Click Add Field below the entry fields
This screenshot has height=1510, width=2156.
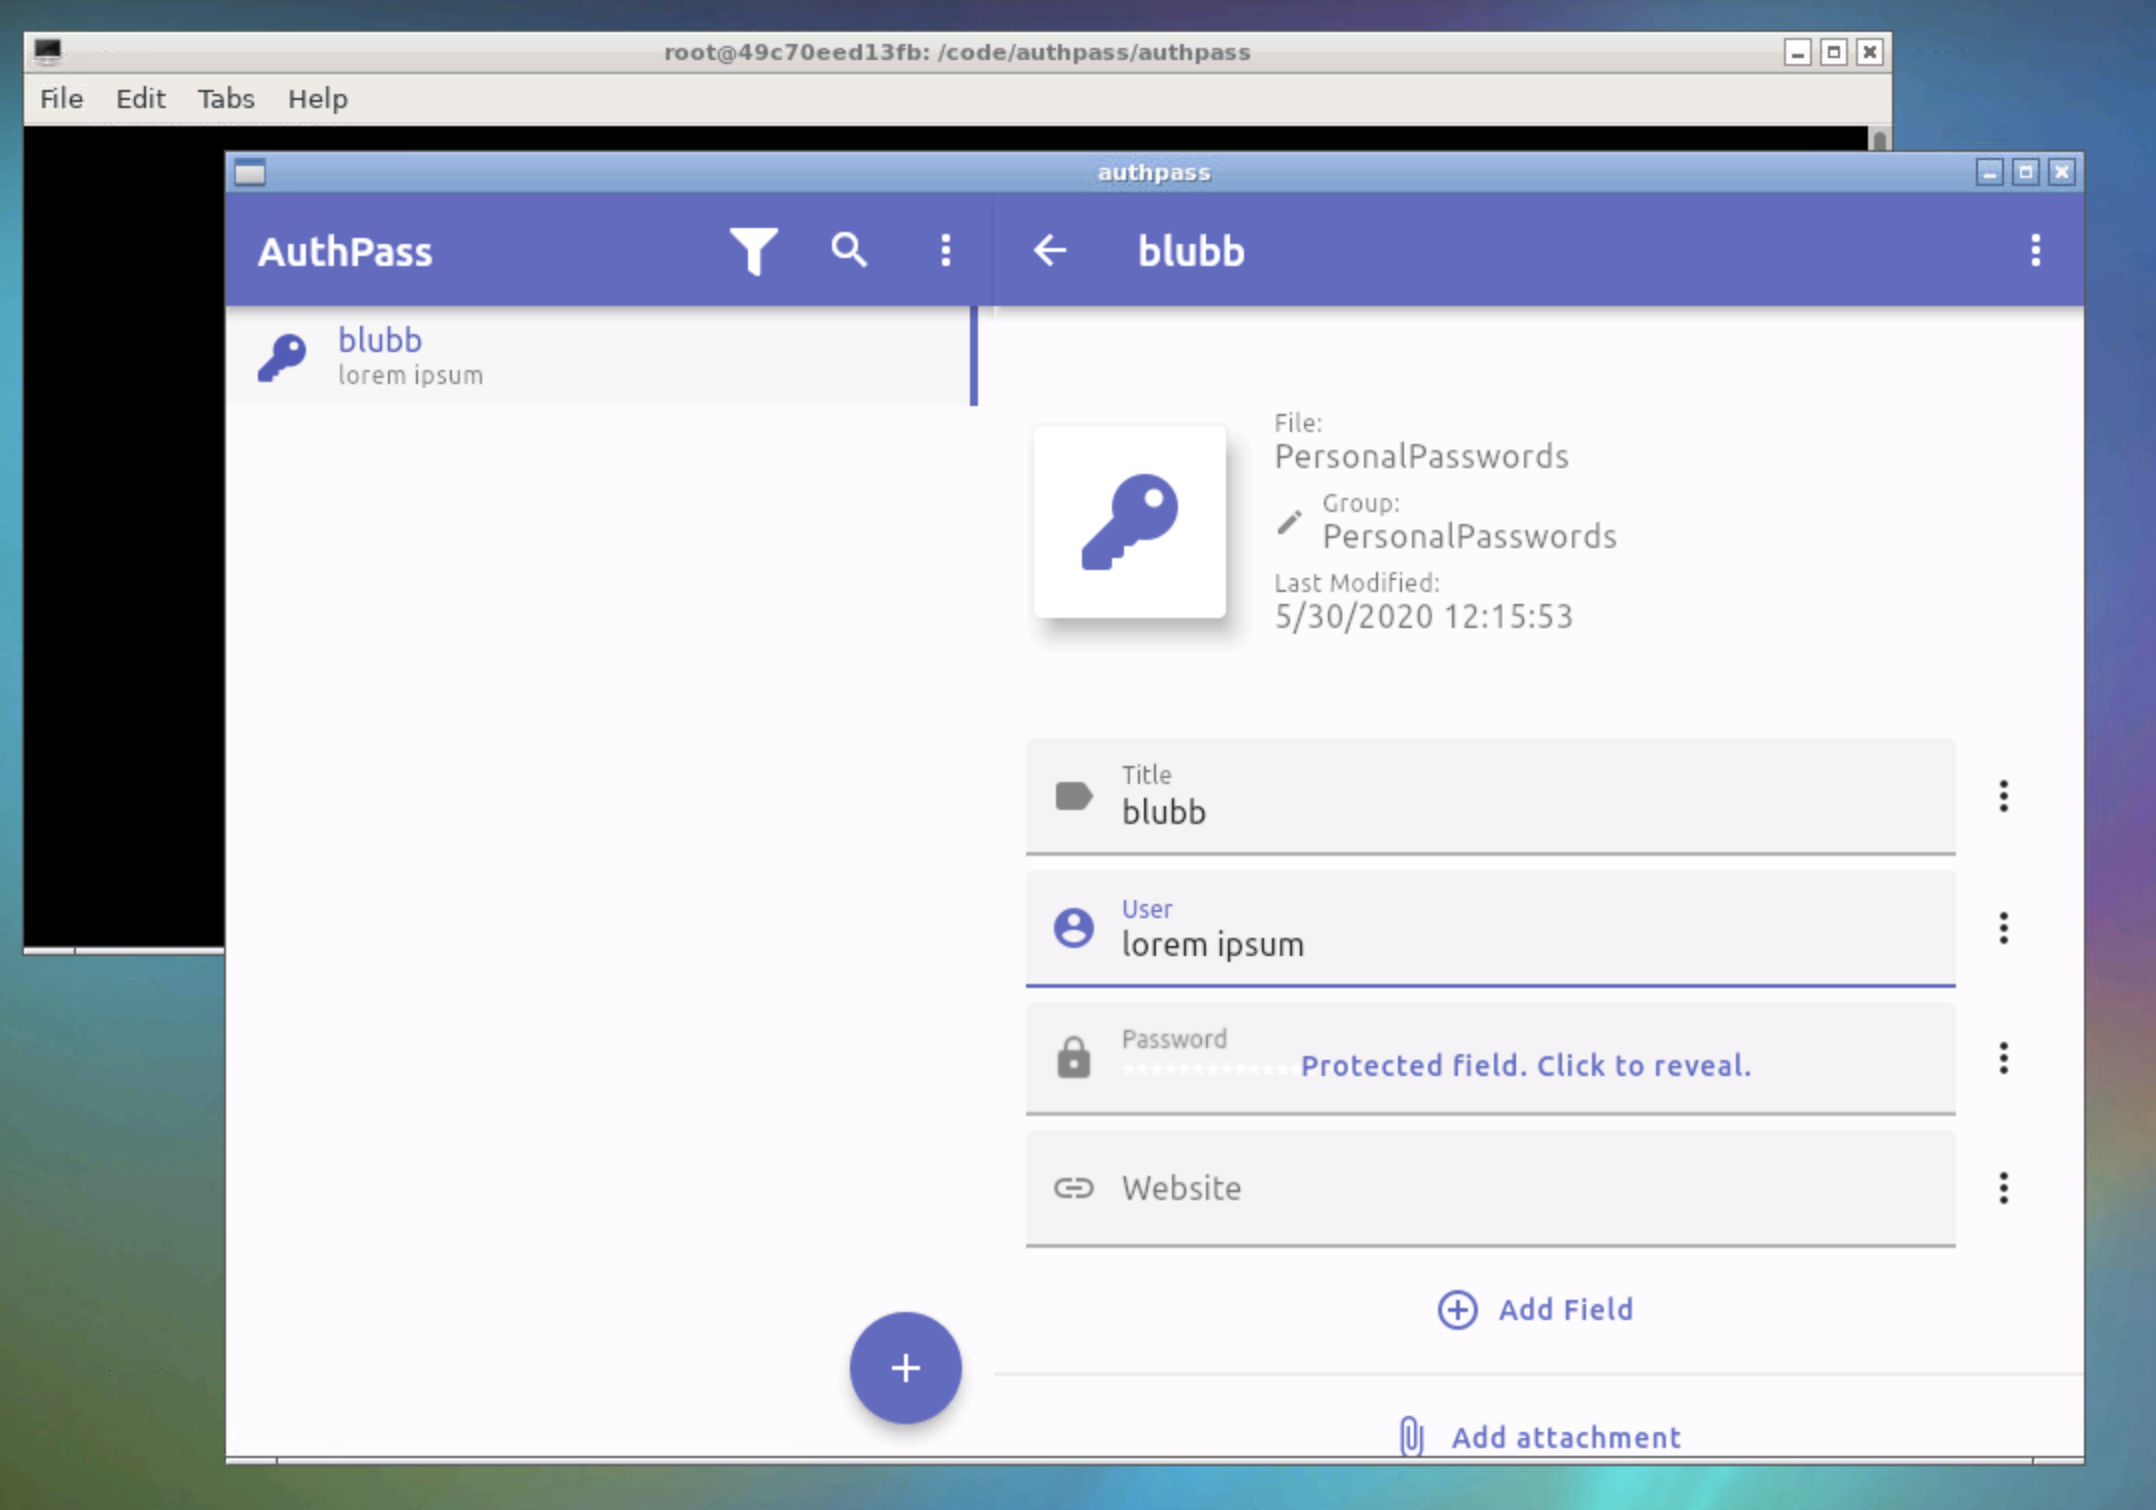[x=1535, y=1309]
